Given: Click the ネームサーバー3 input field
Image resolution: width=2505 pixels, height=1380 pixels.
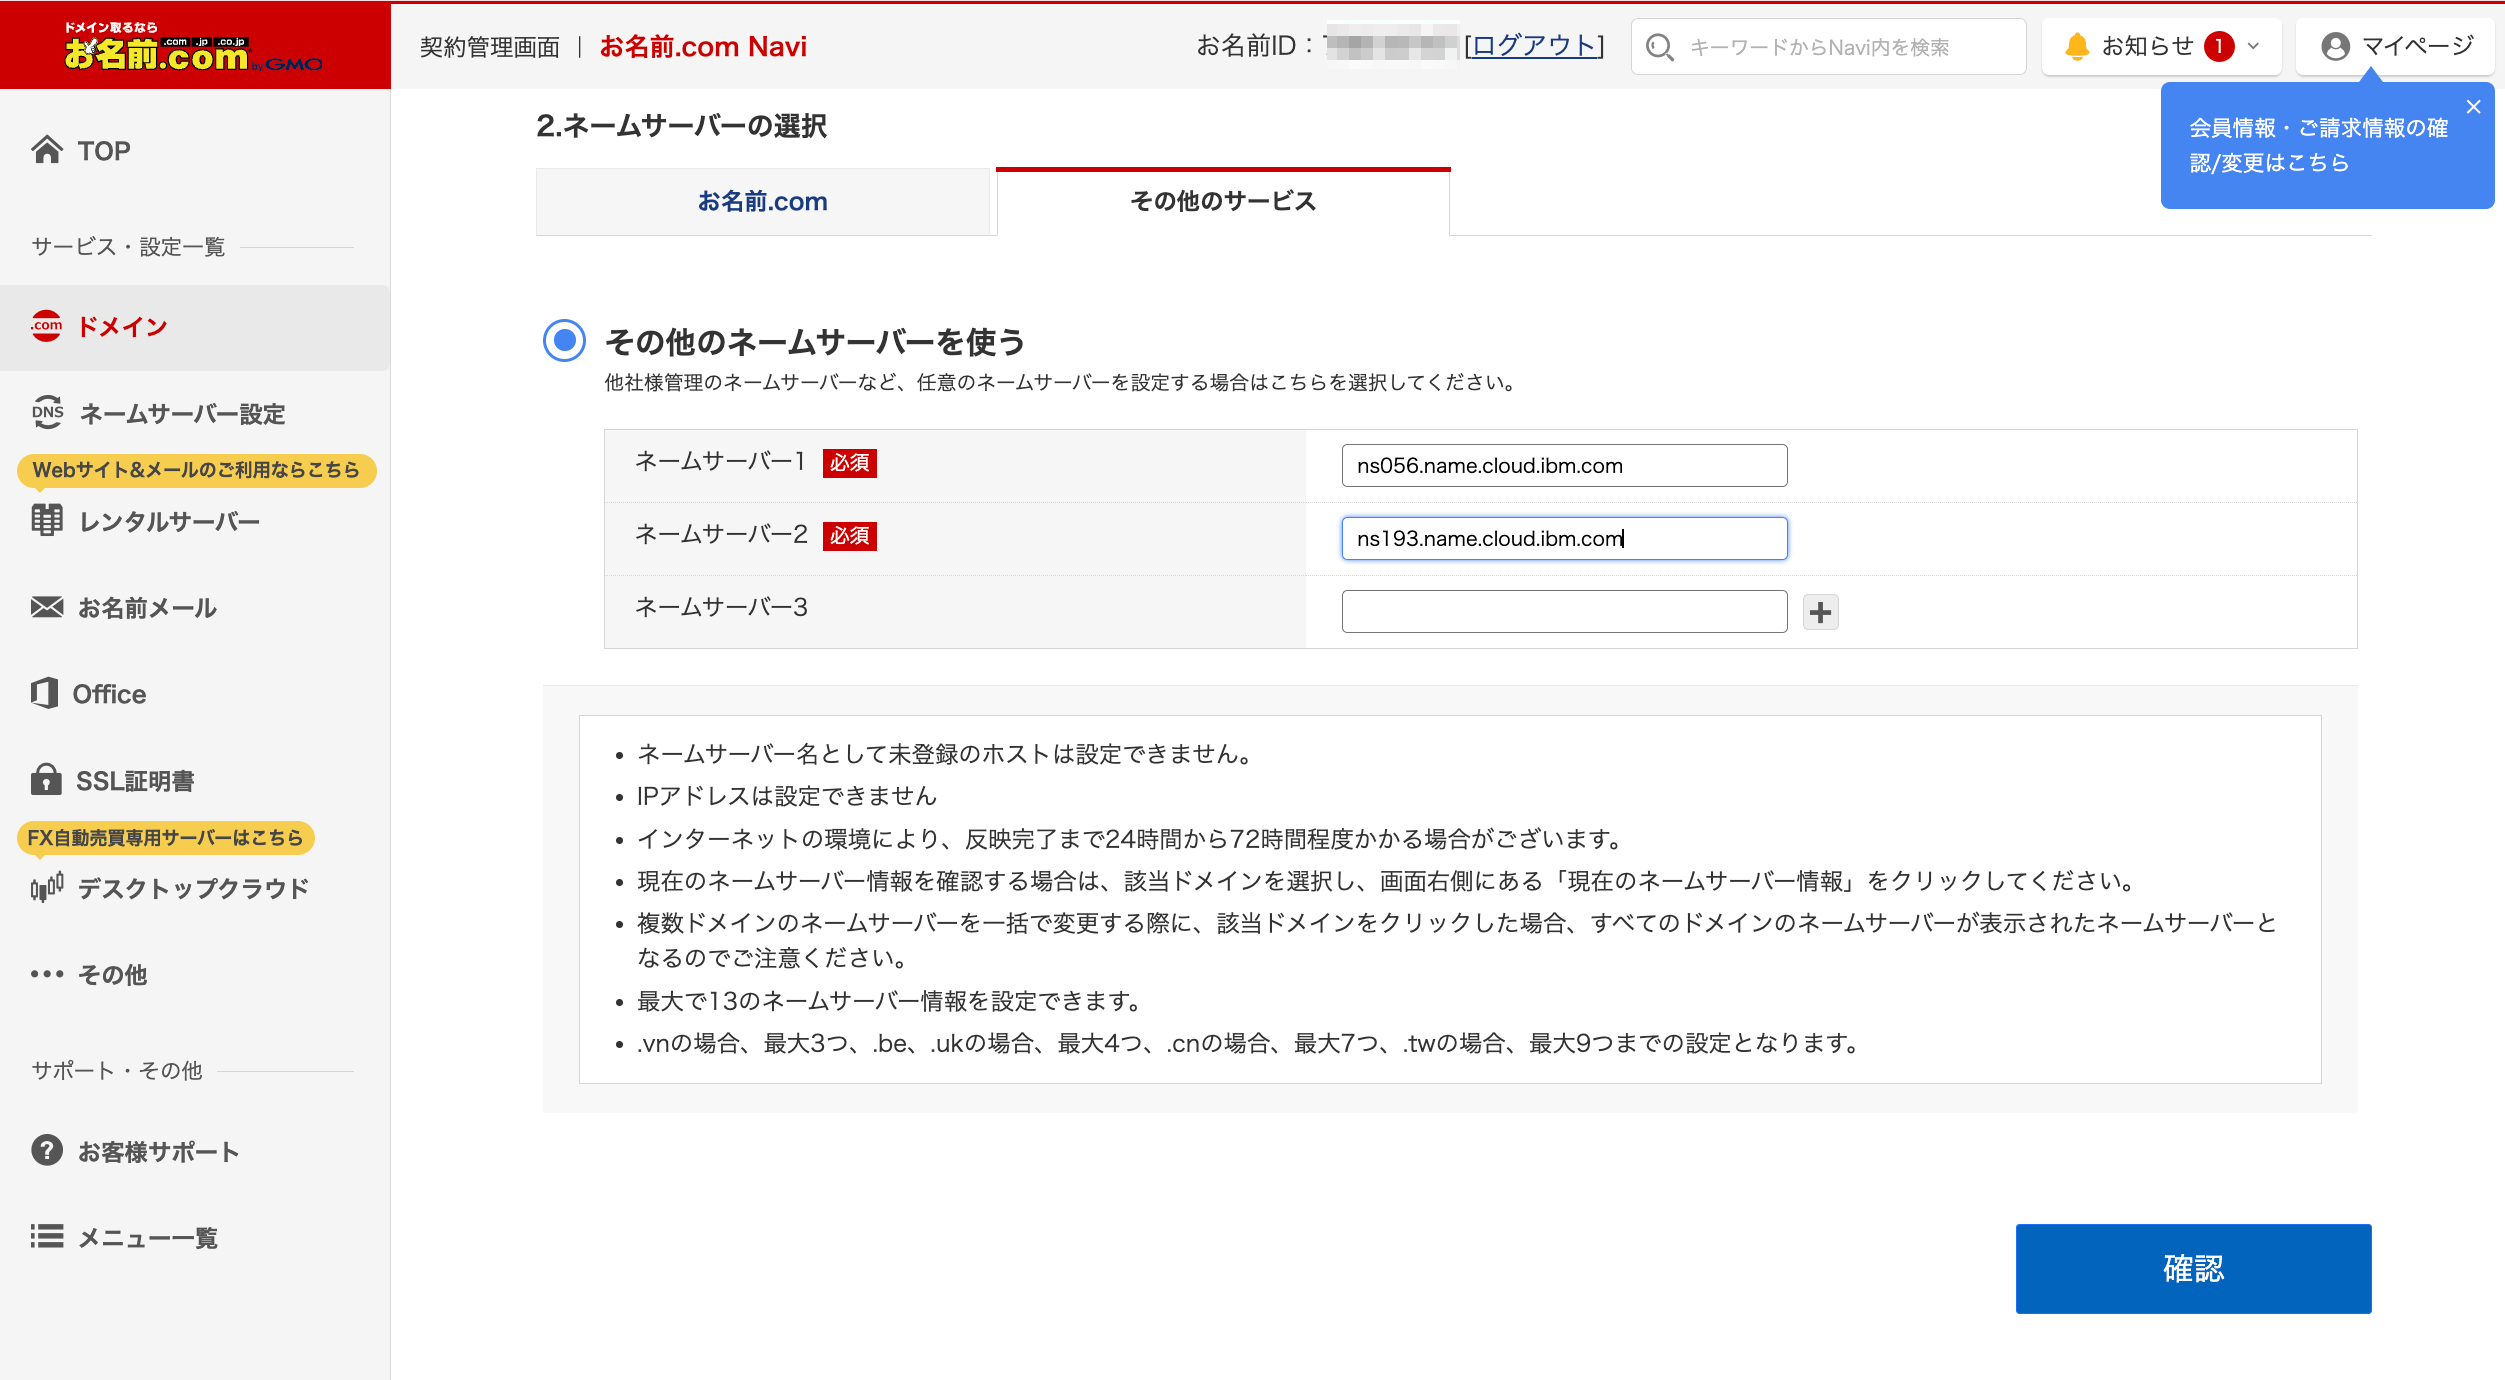Looking at the screenshot, I should [x=1563, y=611].
